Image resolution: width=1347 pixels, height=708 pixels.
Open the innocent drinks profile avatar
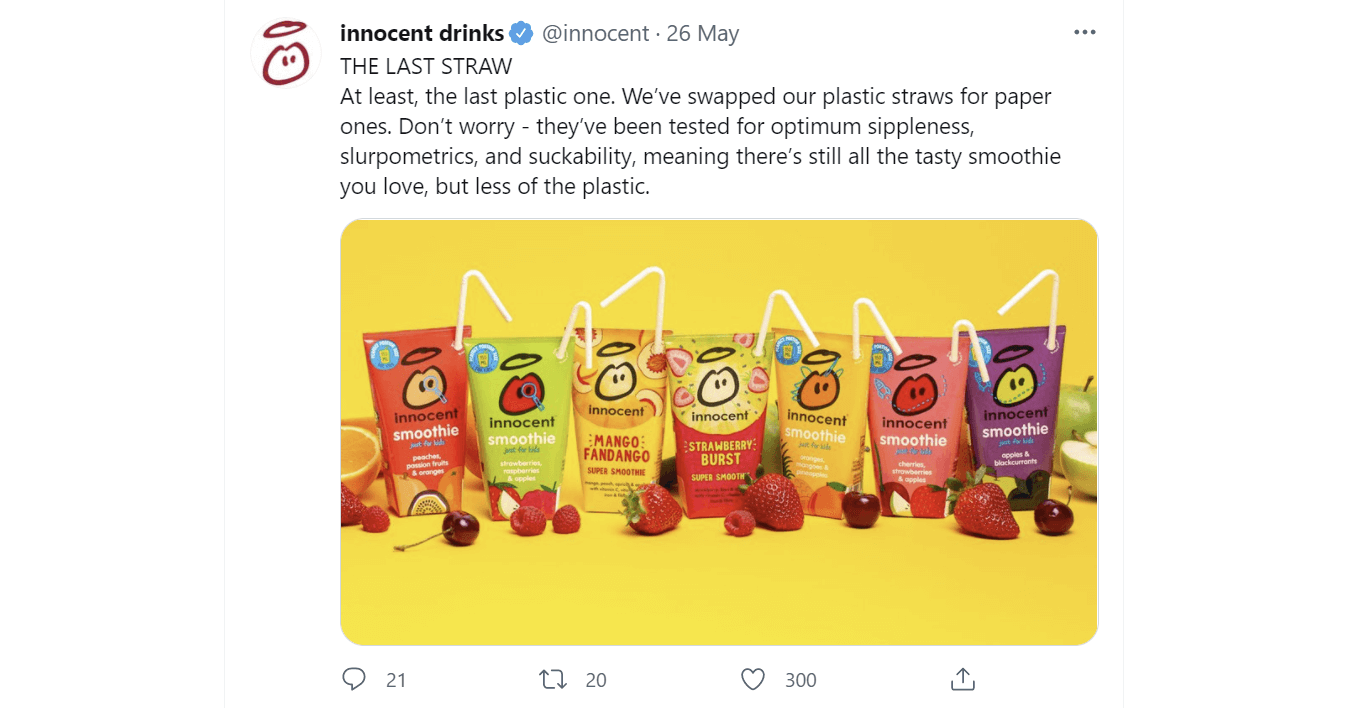(284, 56)
